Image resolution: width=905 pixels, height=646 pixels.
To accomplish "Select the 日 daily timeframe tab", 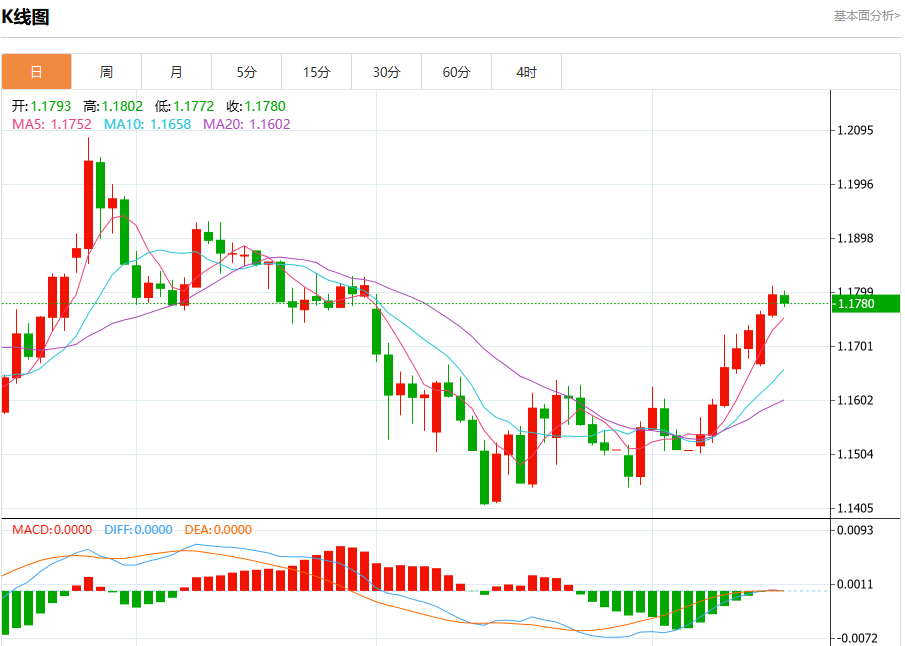I will coord(36,72).
